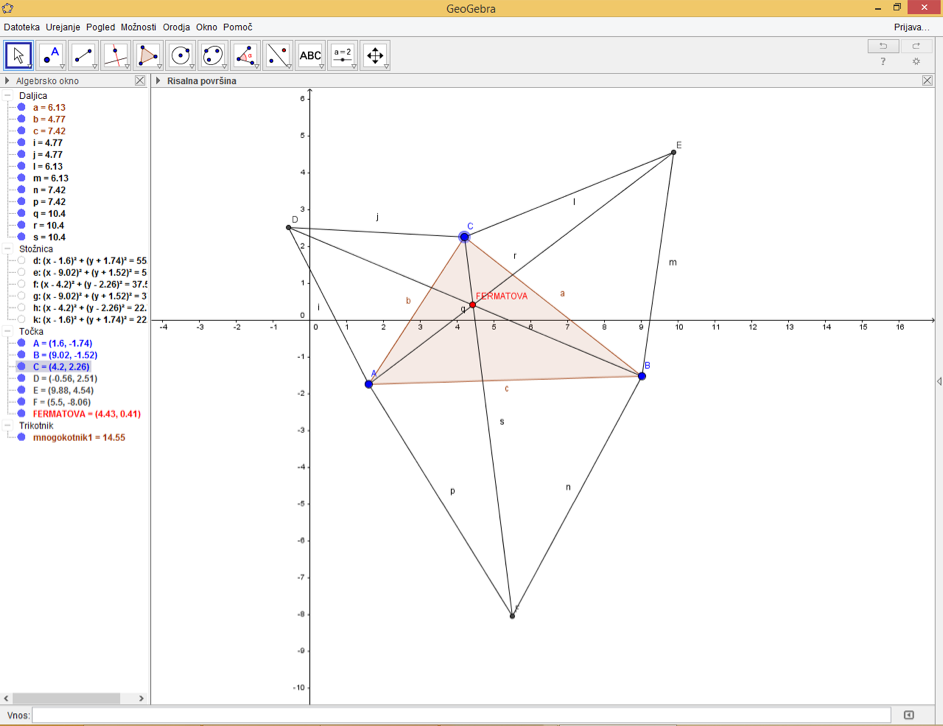943x726 pixels.
Task: Open the Datoteka menu
Action: coord(22,27)
